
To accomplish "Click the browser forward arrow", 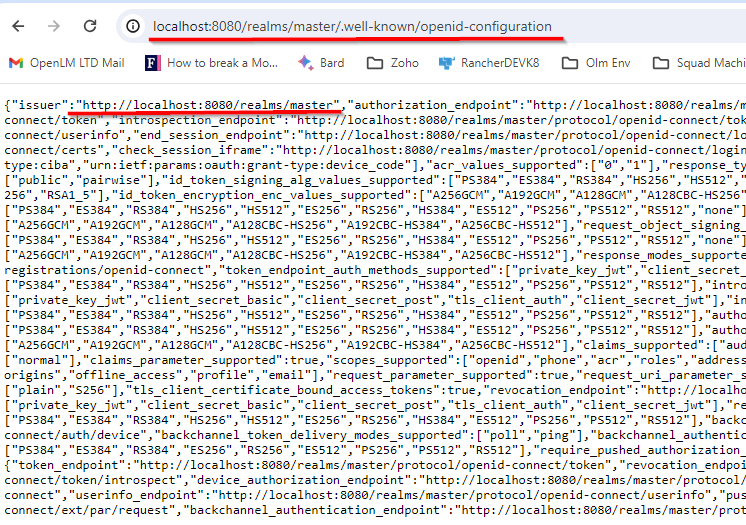I will click(54, 26).
